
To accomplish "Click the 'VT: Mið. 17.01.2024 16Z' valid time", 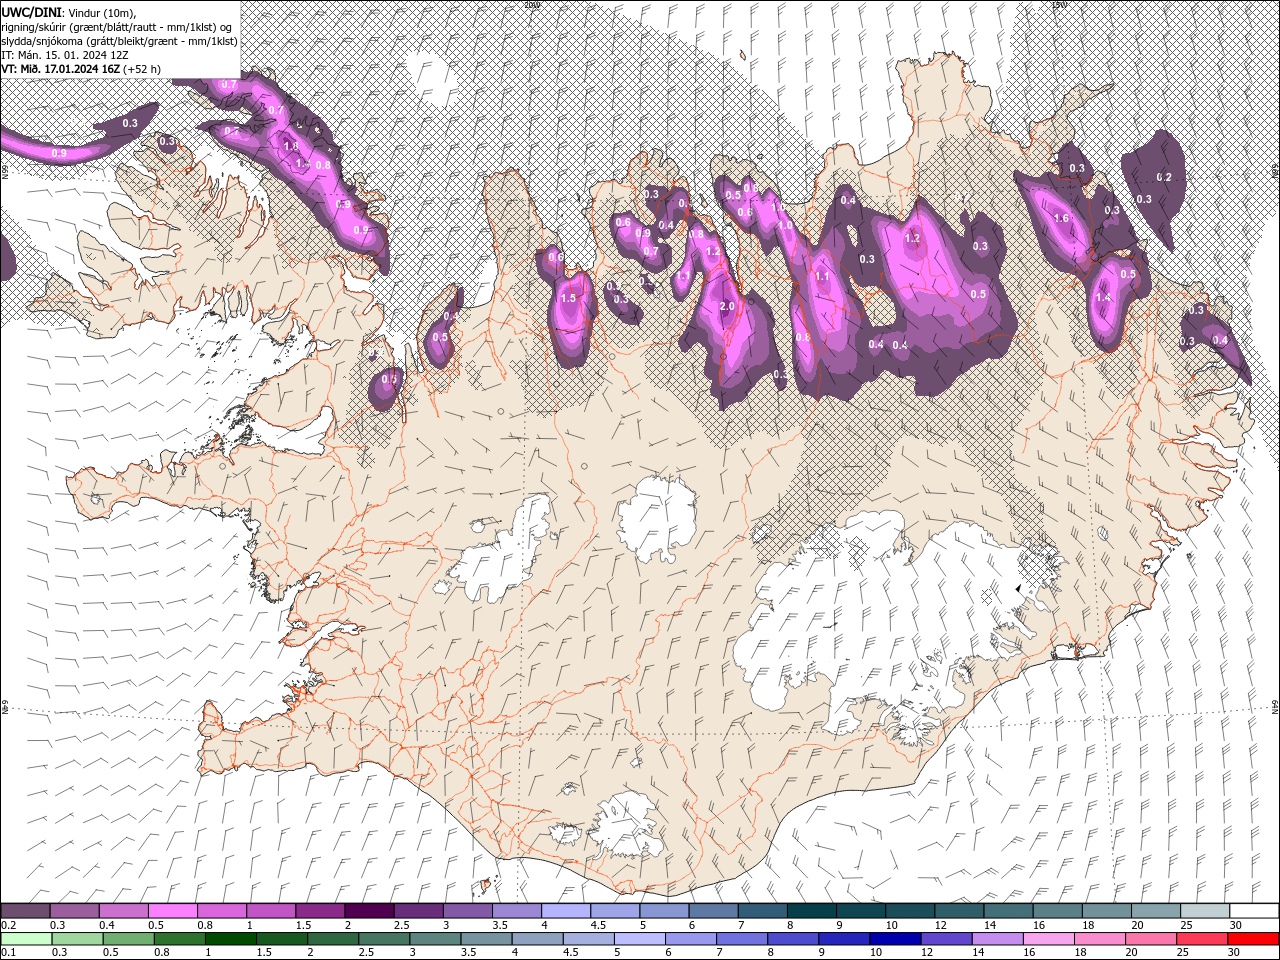I will pos(60,69).
